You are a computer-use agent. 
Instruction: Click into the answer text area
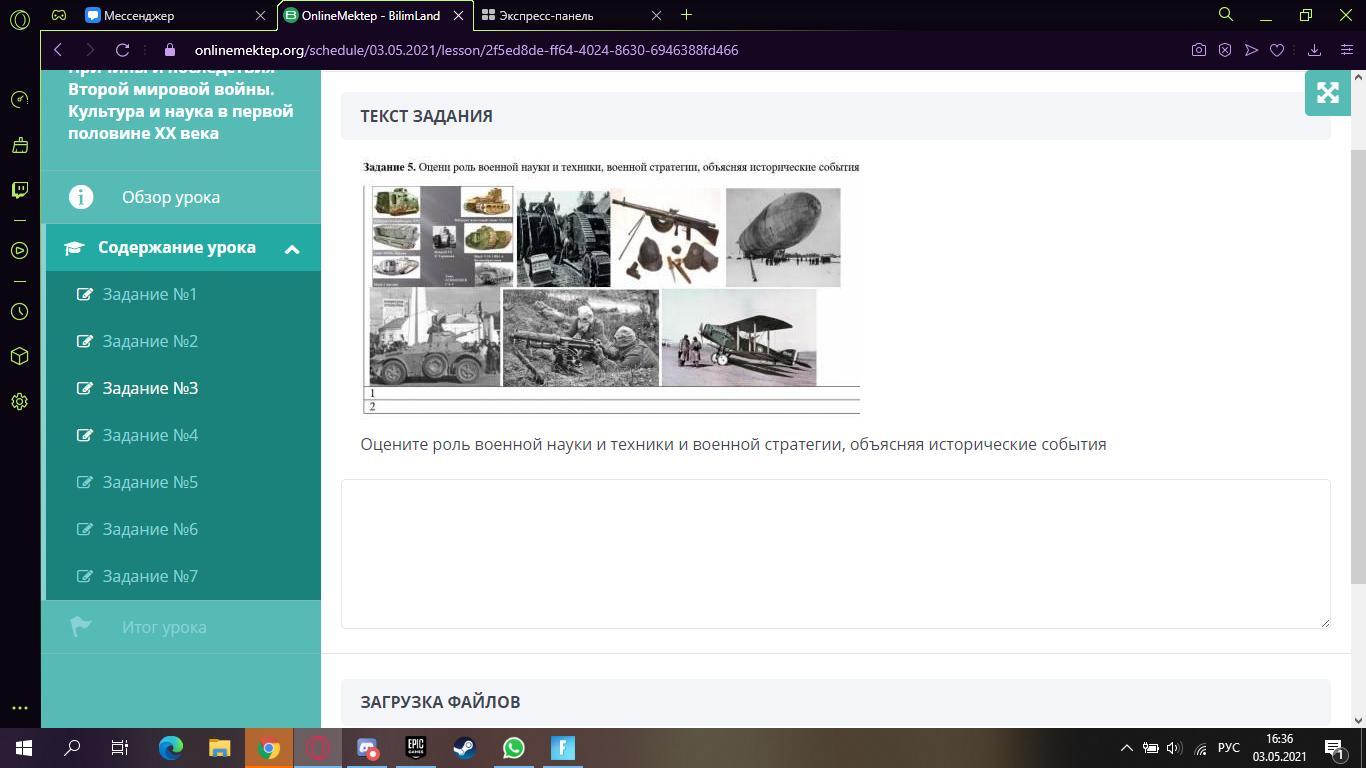point(836,554)
